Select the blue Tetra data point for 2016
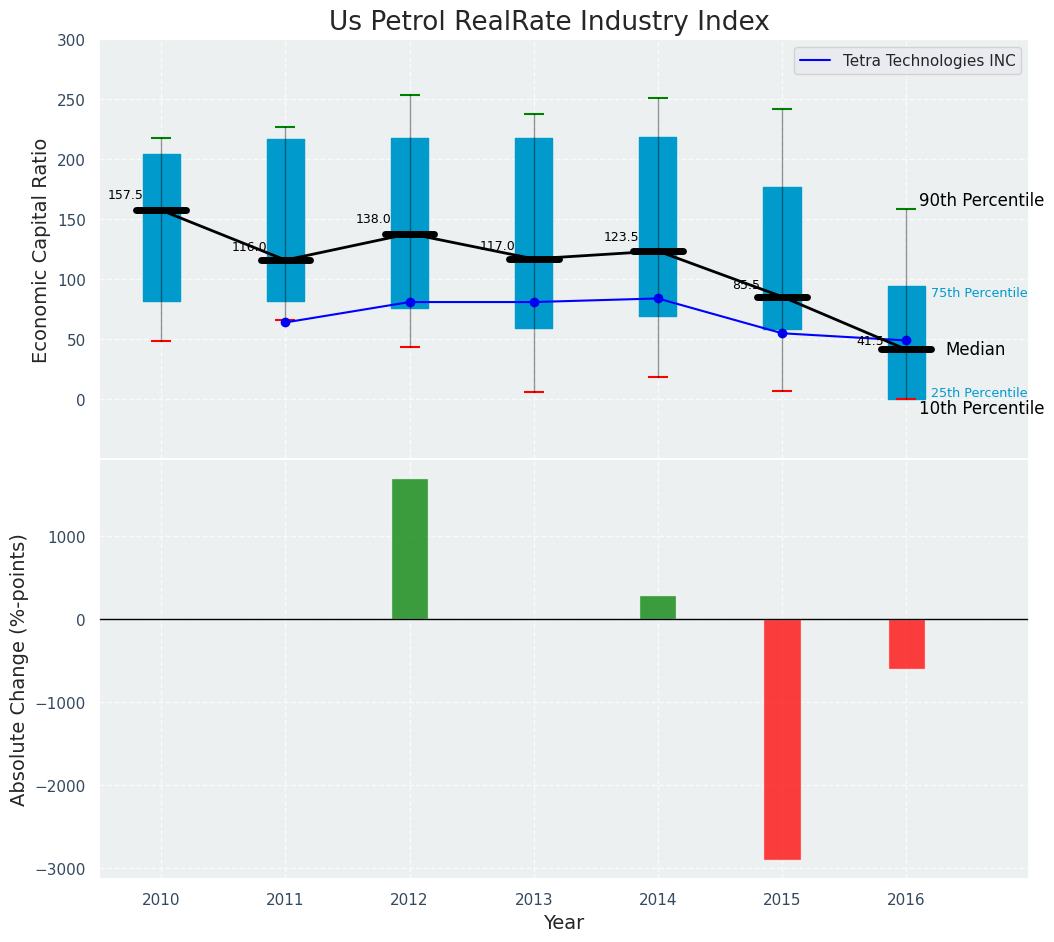1054x942 pixels. tap(906, 340)
